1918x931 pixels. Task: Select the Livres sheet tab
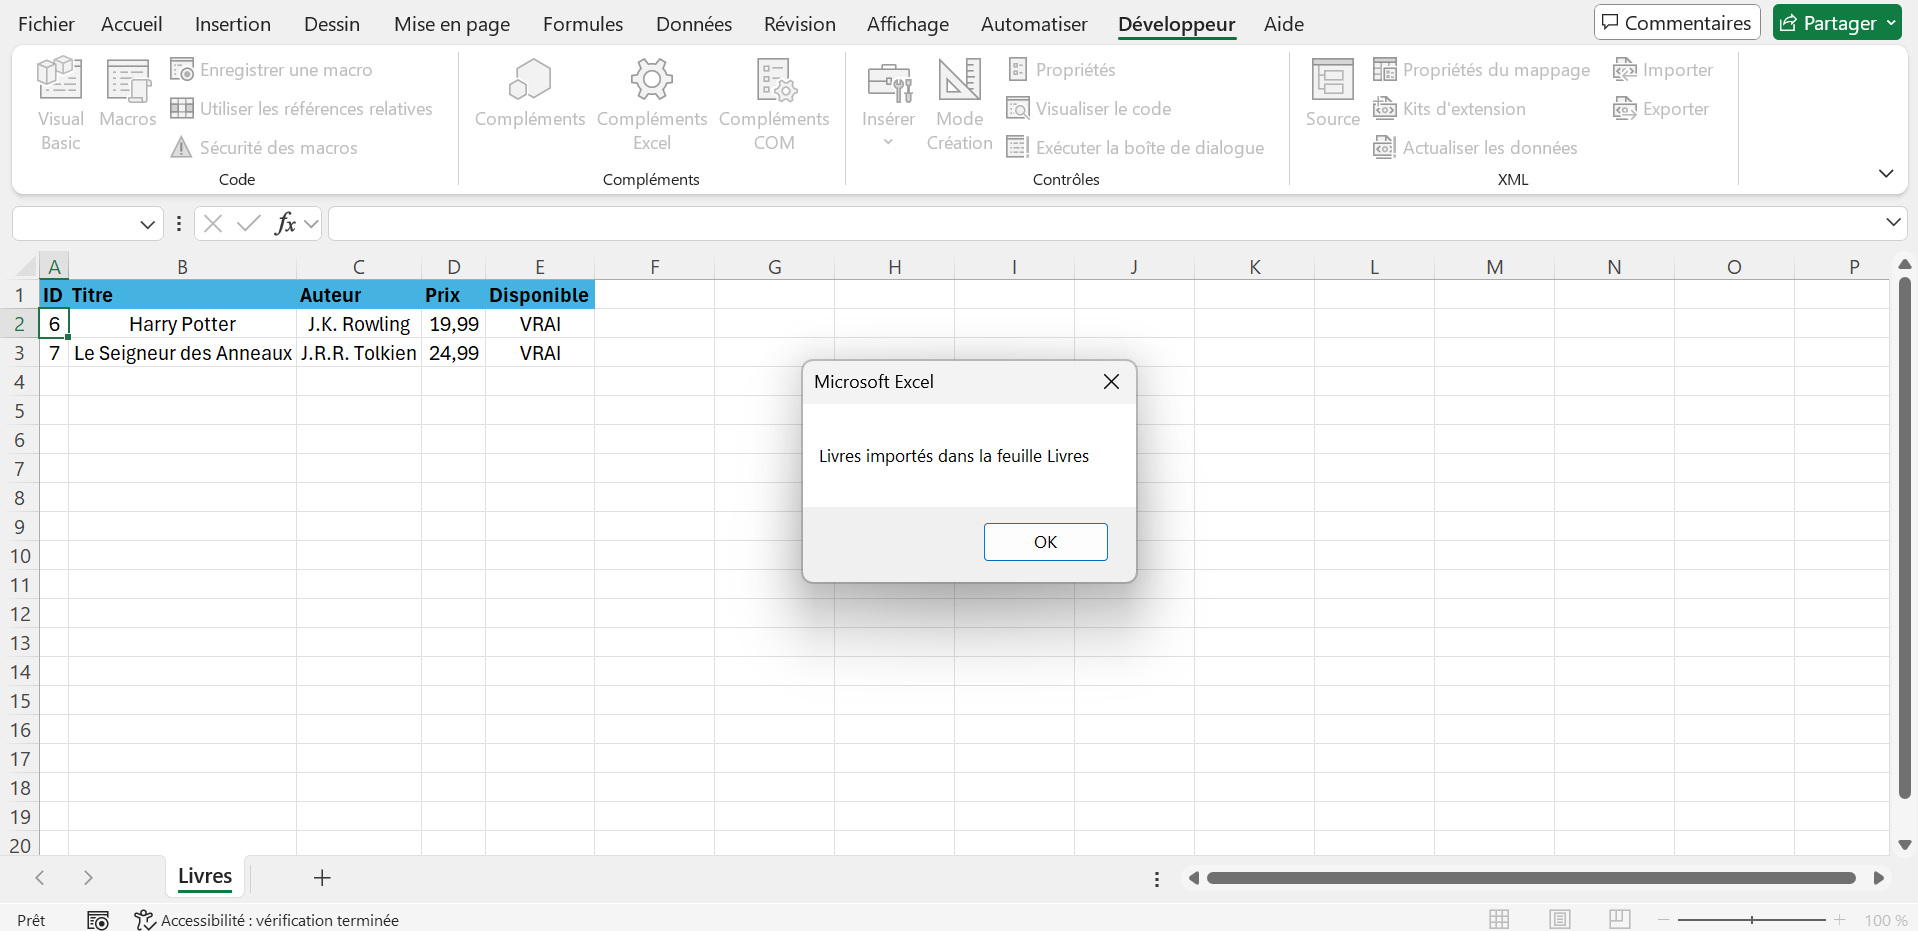click(205, 877)
